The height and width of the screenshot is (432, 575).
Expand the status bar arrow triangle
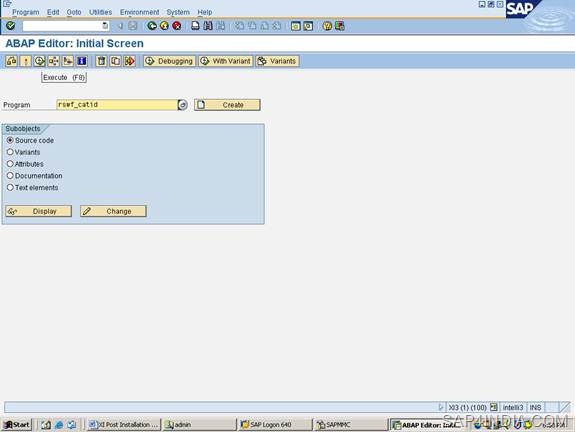point(441,407)
